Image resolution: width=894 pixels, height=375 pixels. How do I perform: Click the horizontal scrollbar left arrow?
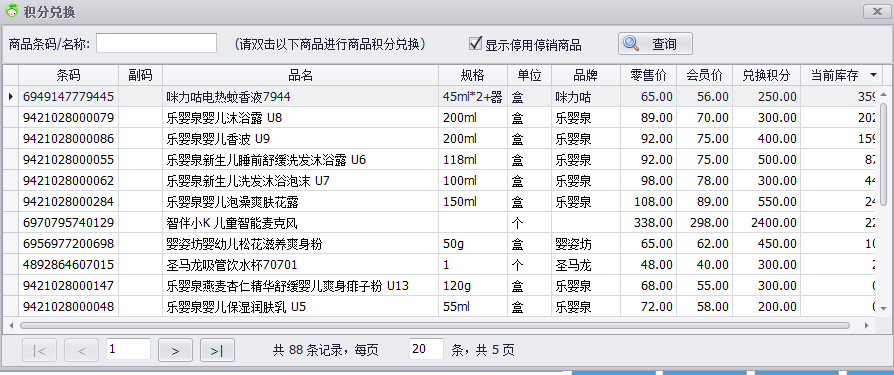click(11, 325)
